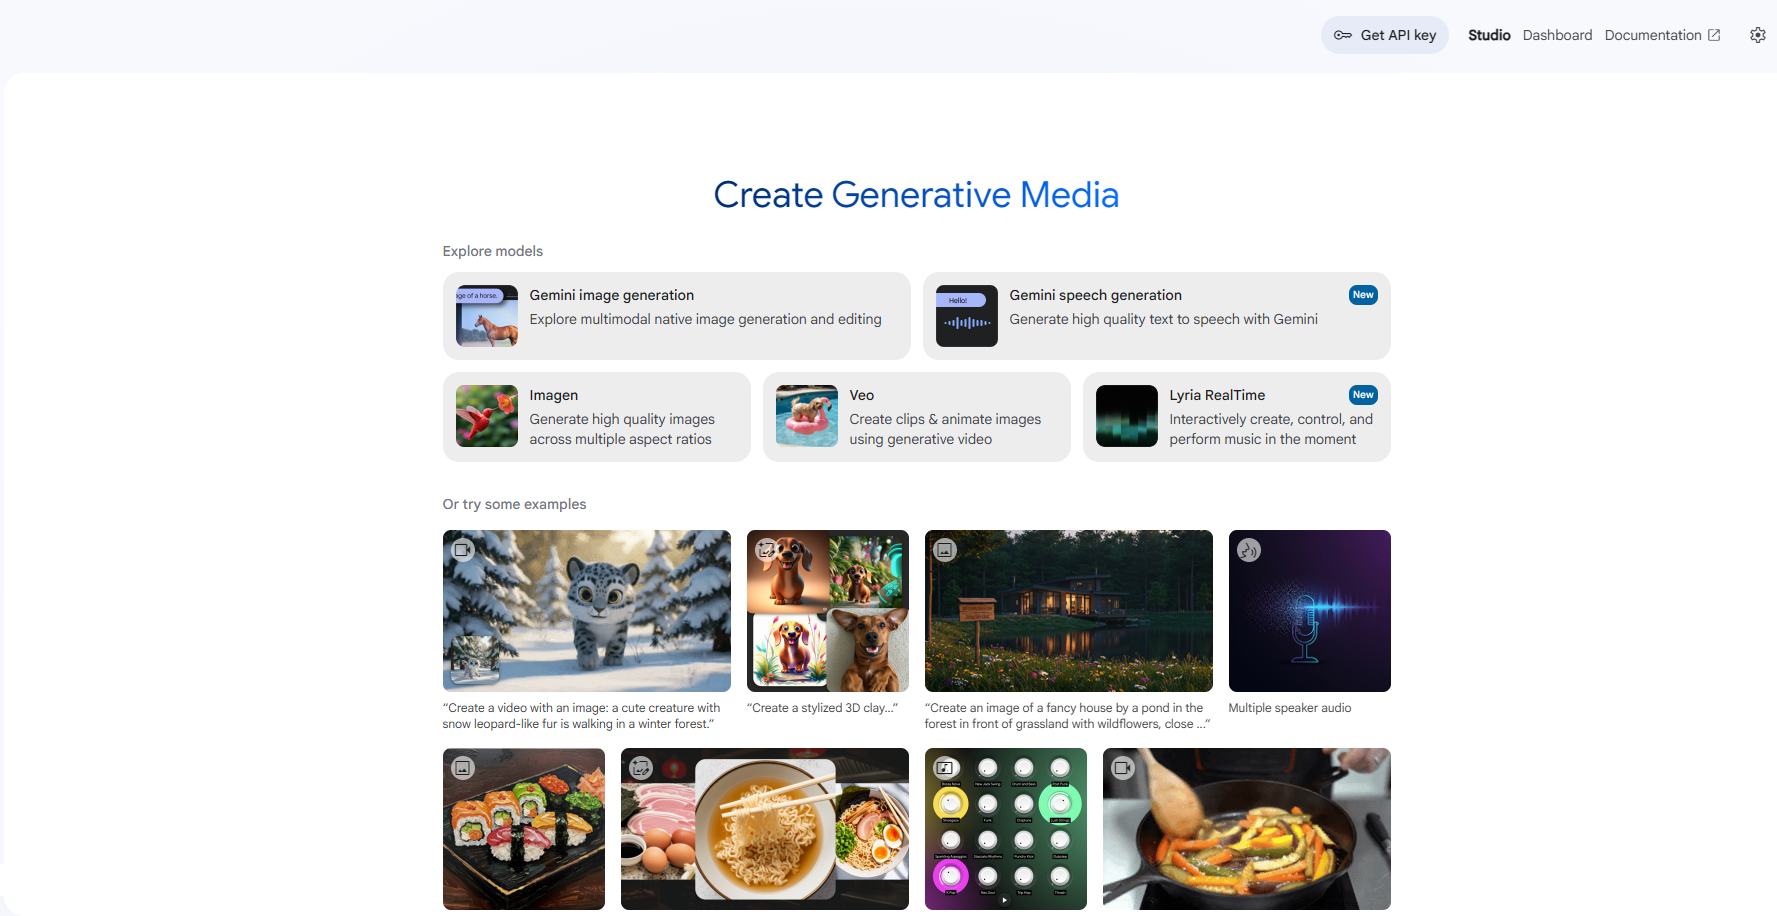Click the waveform icon for Gemini speech generation
1777x916 pixels.
click(967, 316)
